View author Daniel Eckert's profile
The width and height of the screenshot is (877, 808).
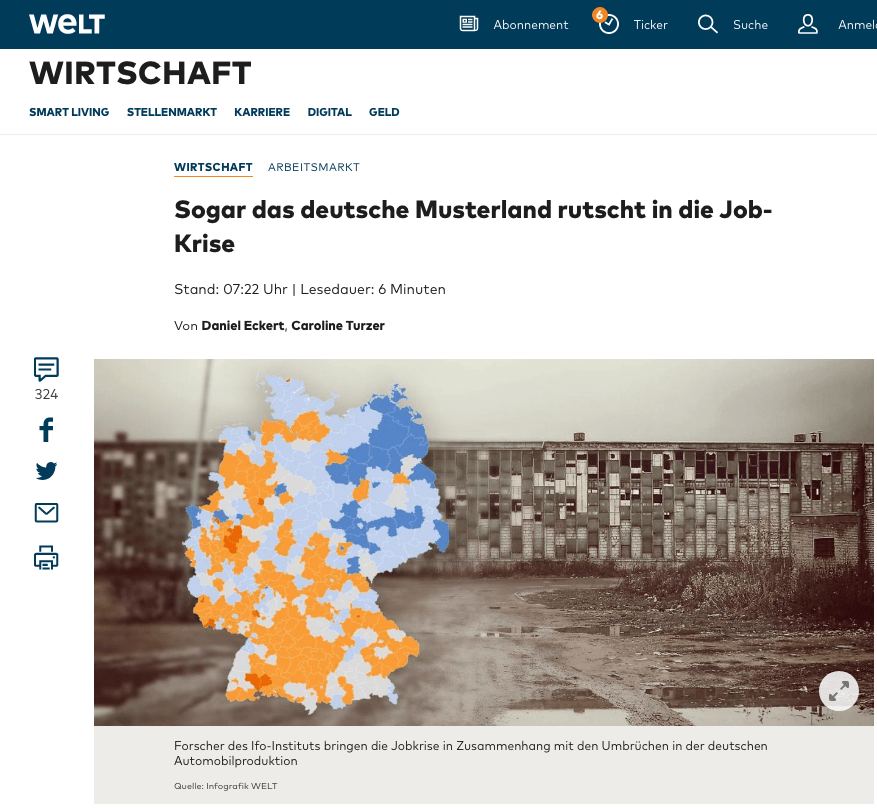(x=243, y=325)
